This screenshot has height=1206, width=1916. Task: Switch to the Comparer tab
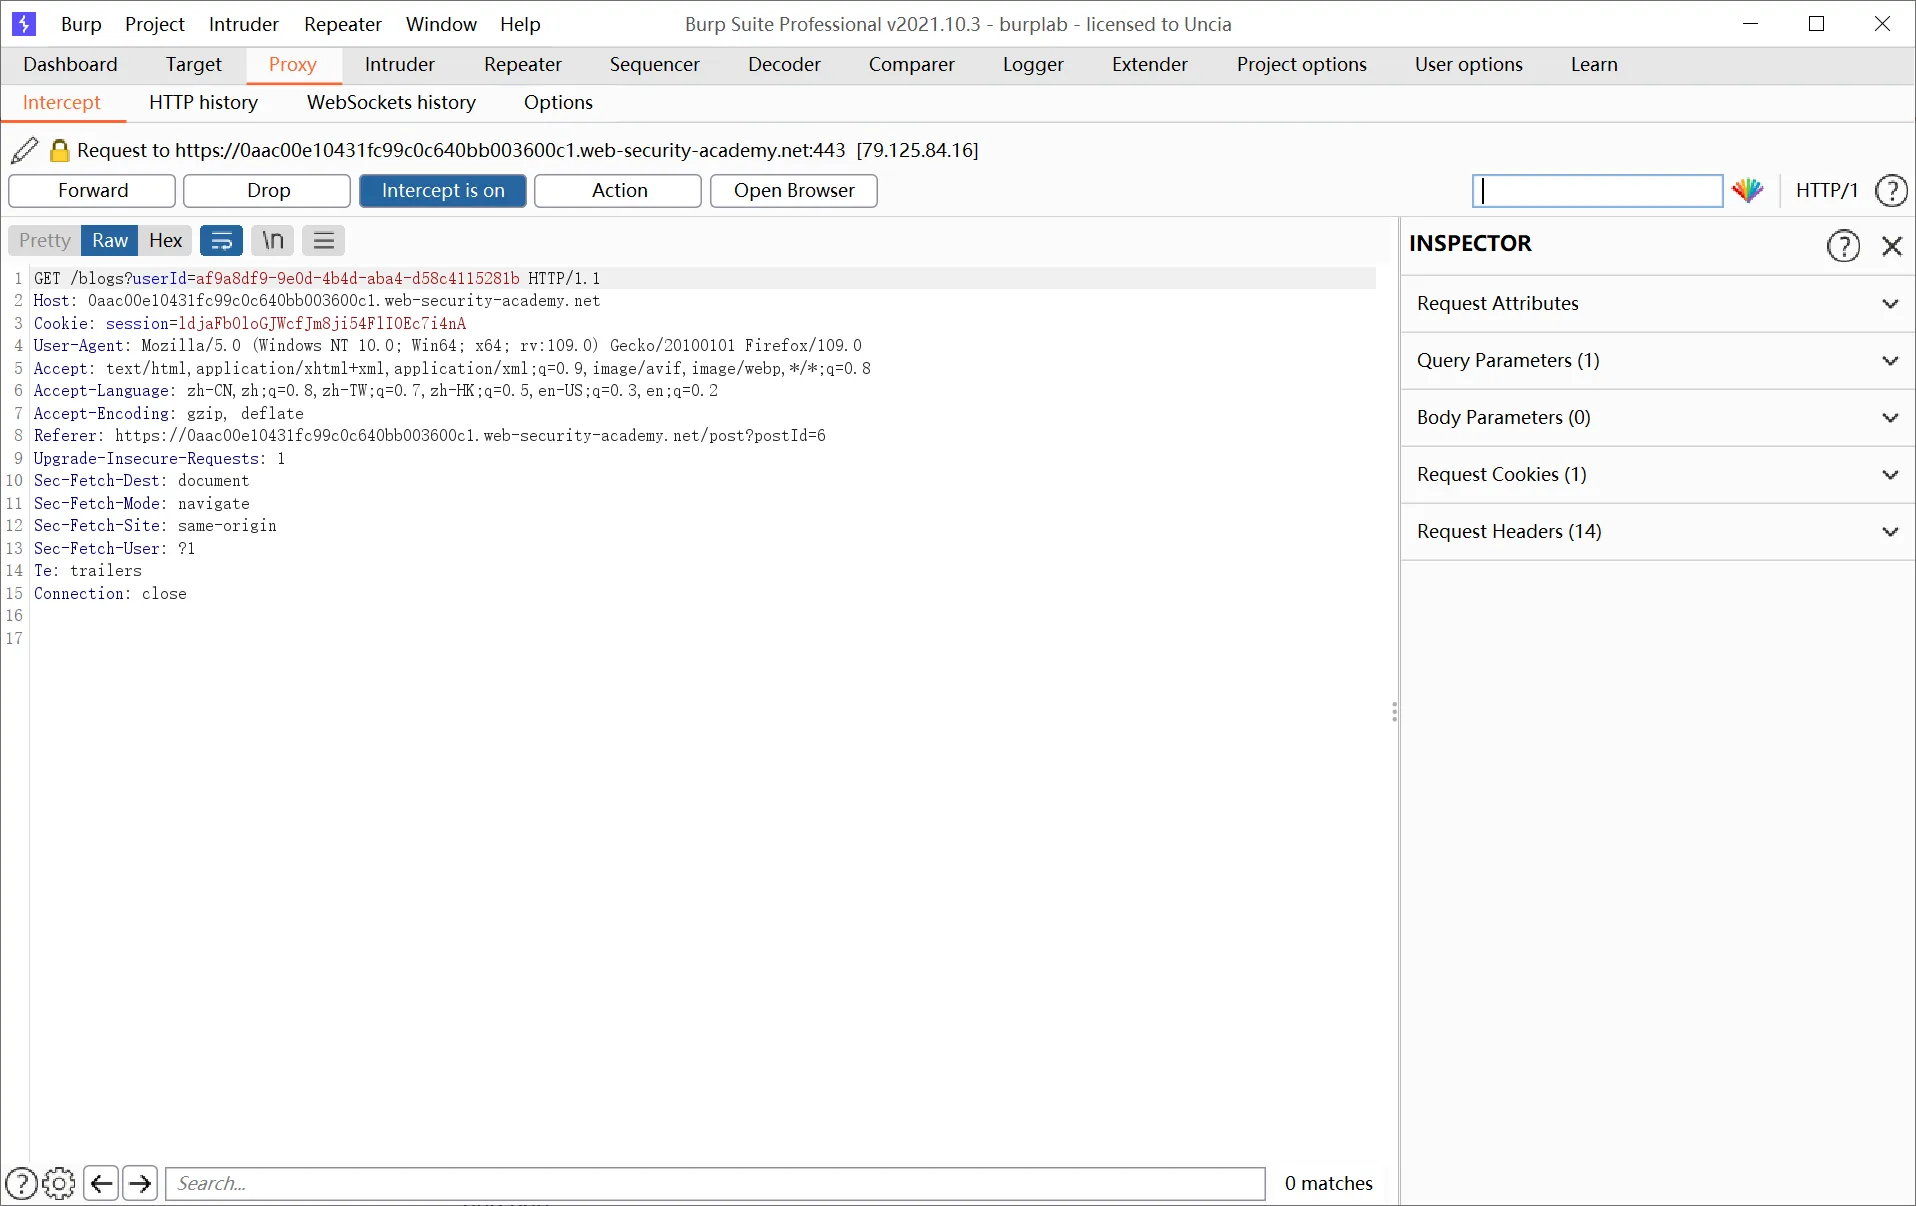[912, 64]
